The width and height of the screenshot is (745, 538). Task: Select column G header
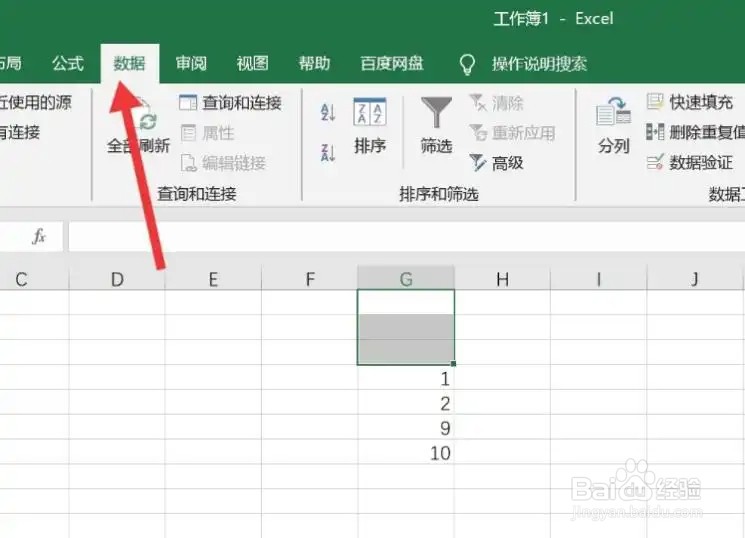(x=406, y=279)
